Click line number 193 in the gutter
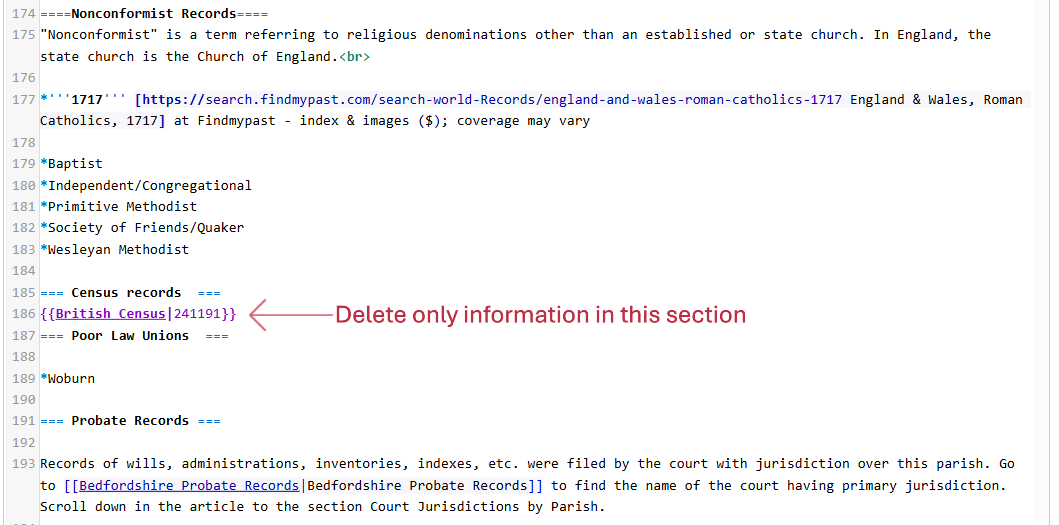This screenshot has width=1059, height=525. 24,464
